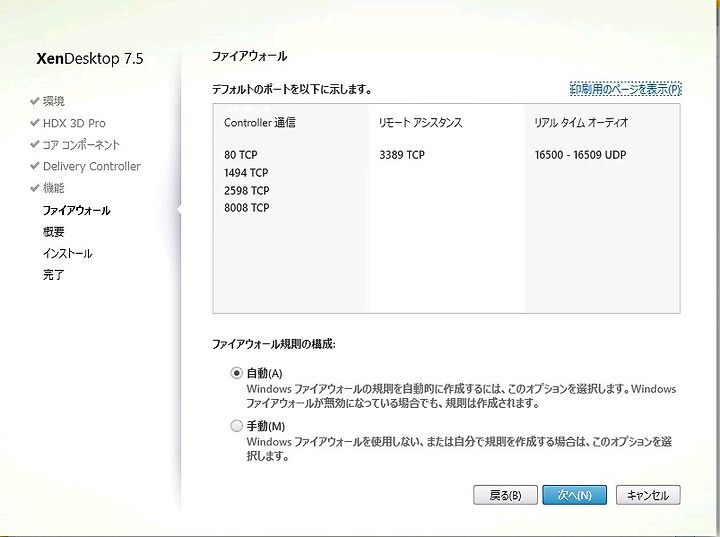Image resolution: width=720 pixels, height=537 pixels.
Task: Click the Delivery Controller step
Action: (x=91, y=166)
